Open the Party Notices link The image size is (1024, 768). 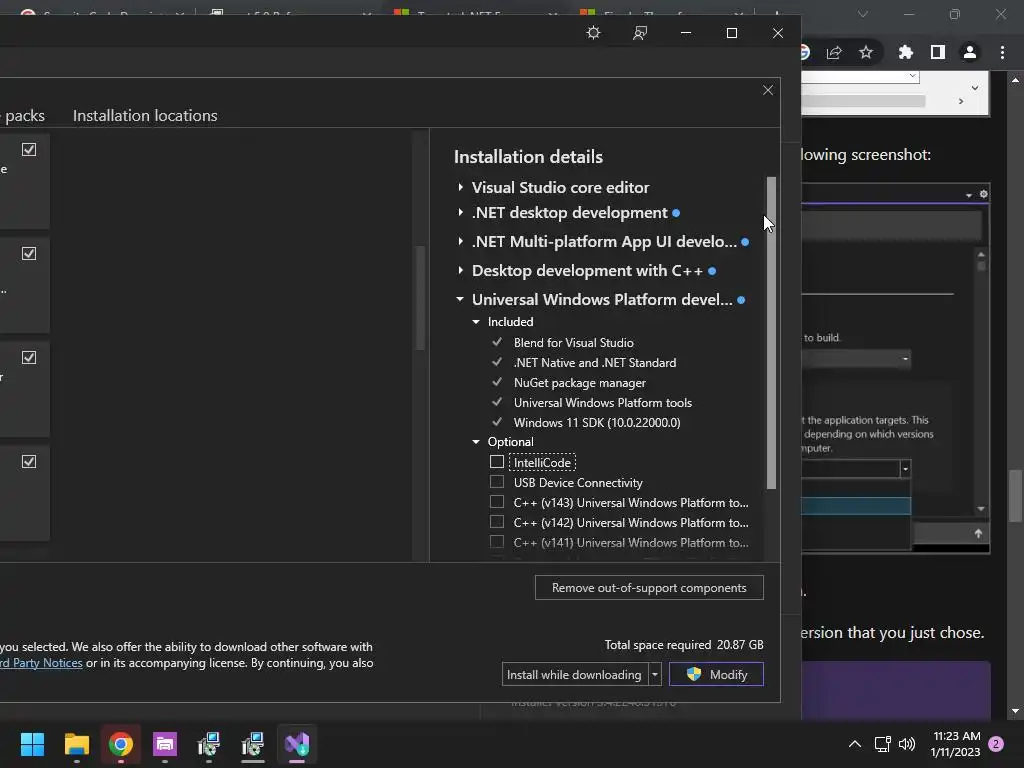pos(42,663)
